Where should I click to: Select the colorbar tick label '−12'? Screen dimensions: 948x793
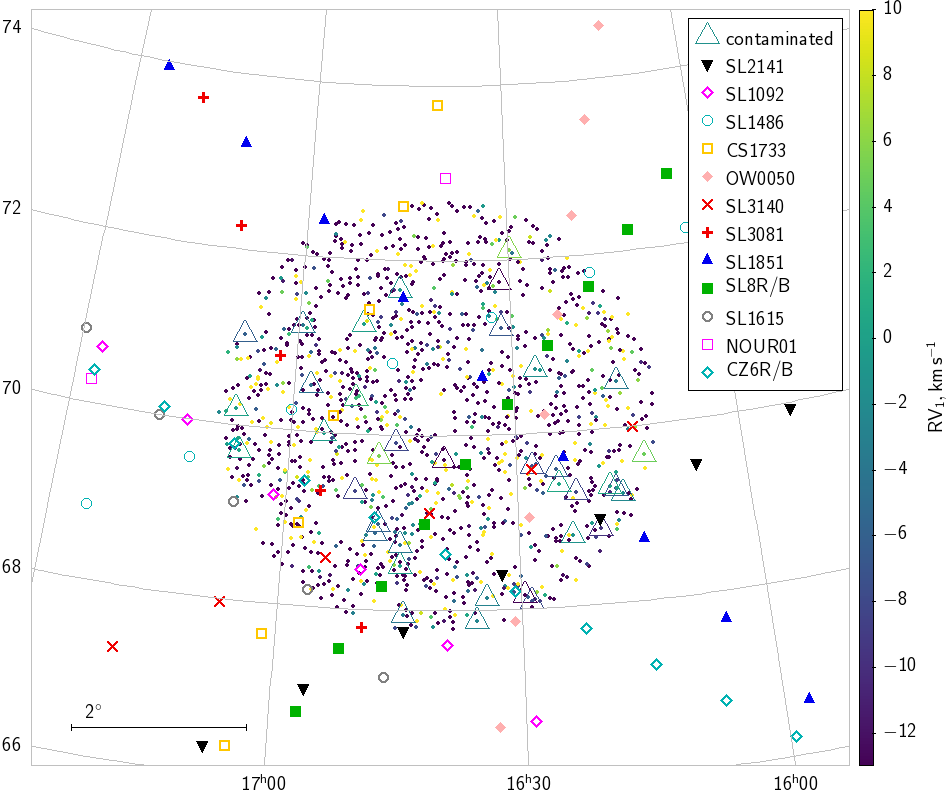click(900, 731)
